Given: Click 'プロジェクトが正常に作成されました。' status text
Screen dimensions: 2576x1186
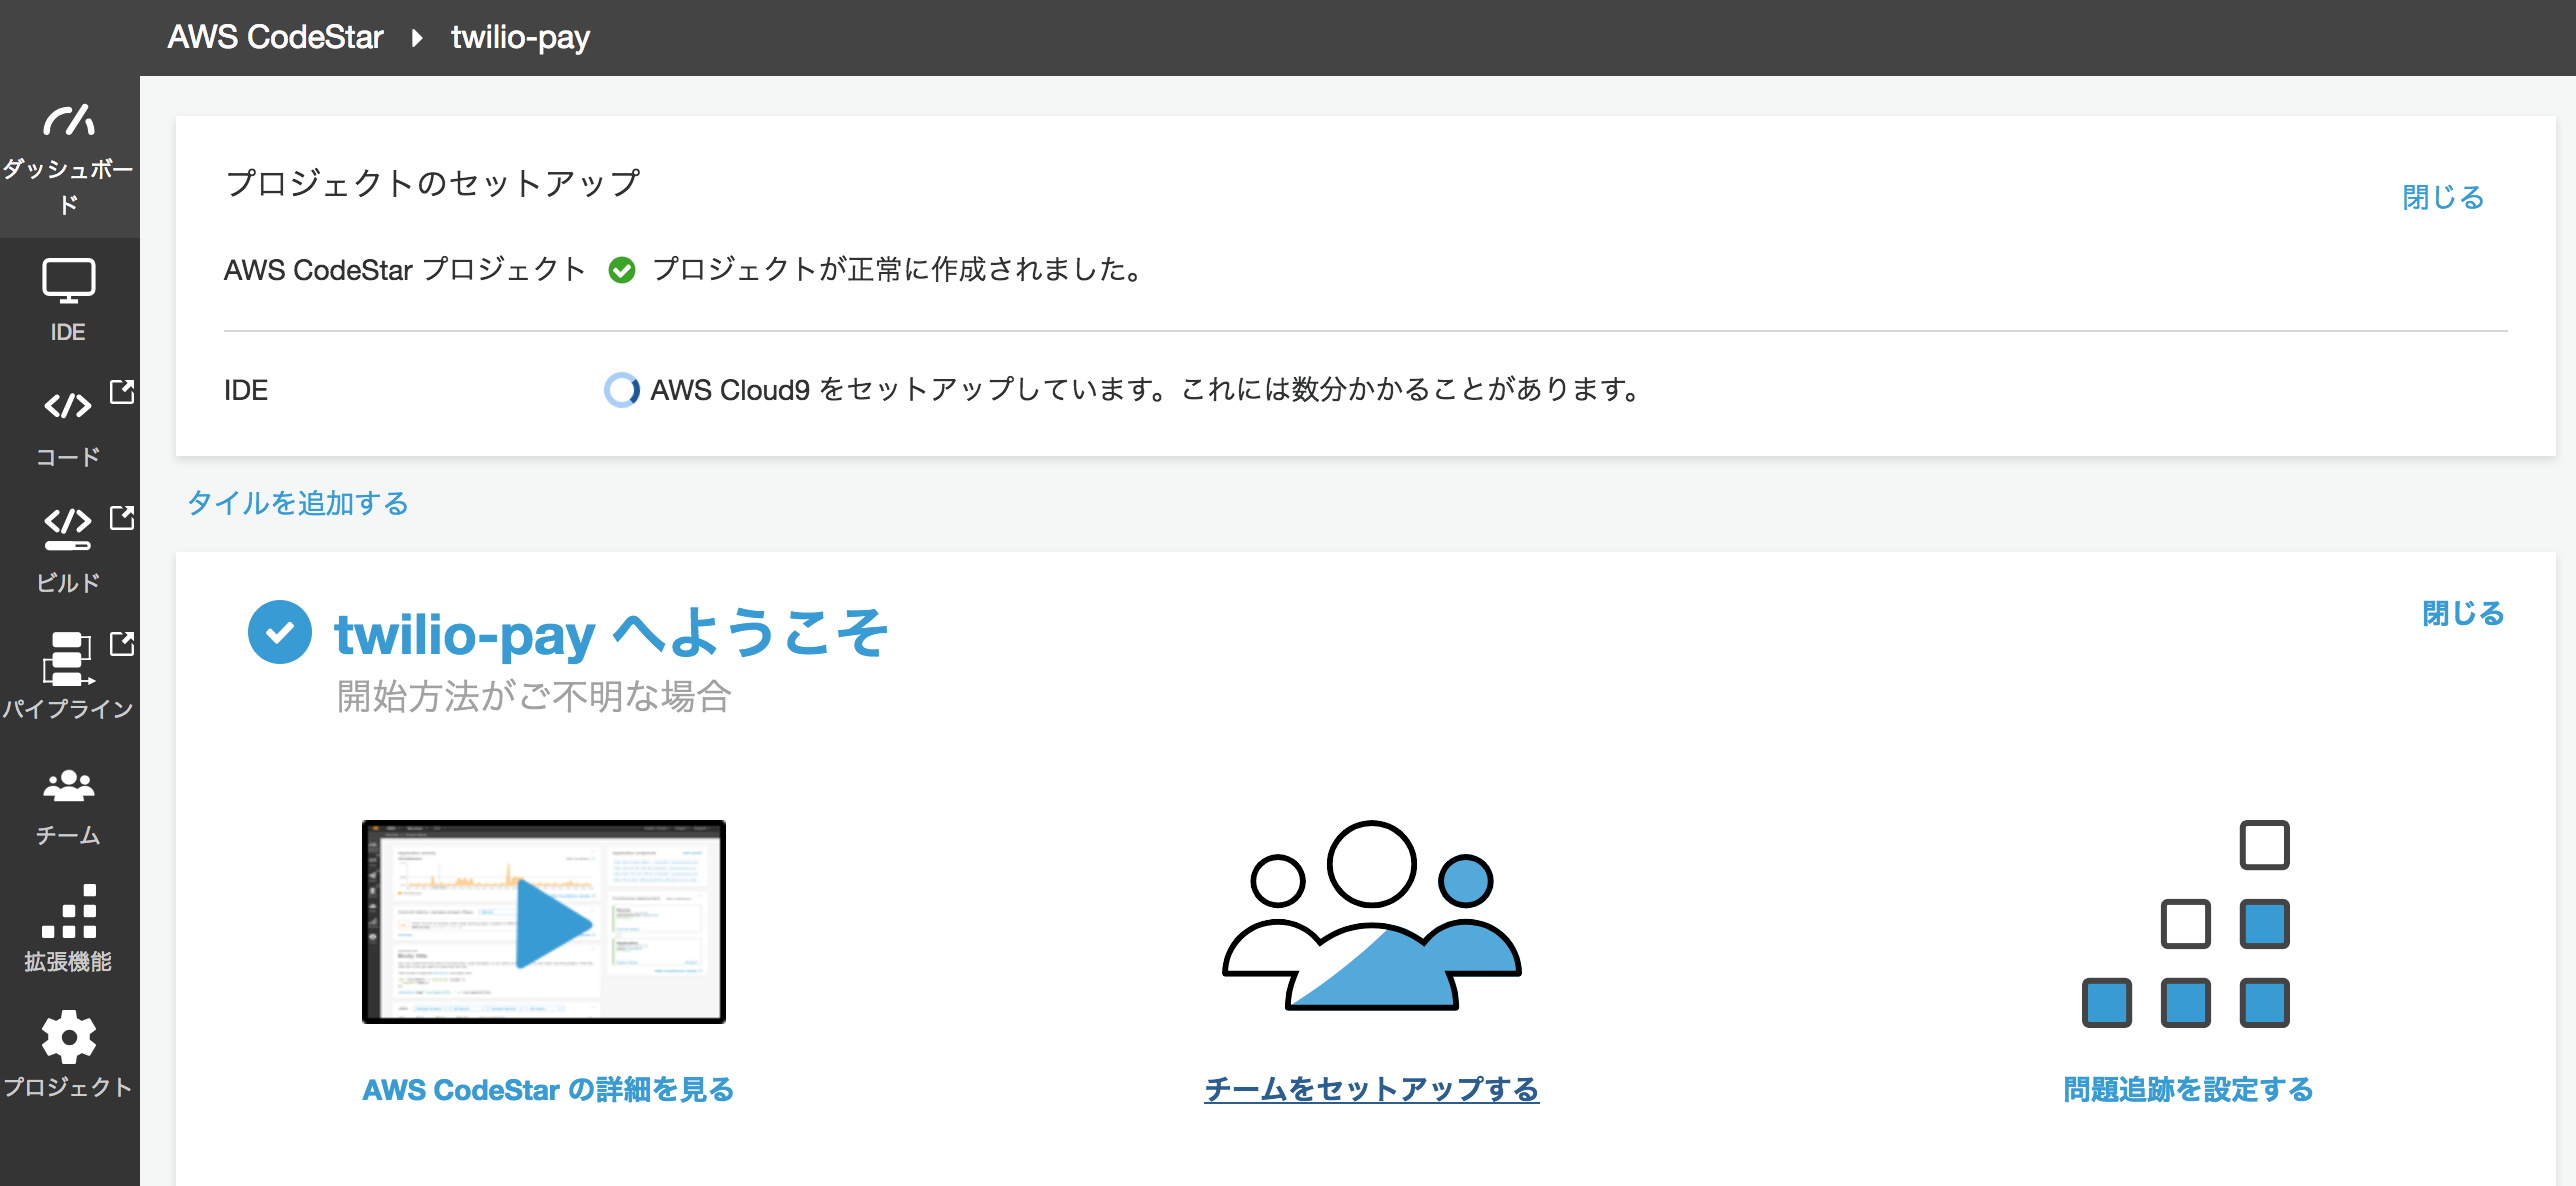Looking at the screenshot, I should coord(900,270).
